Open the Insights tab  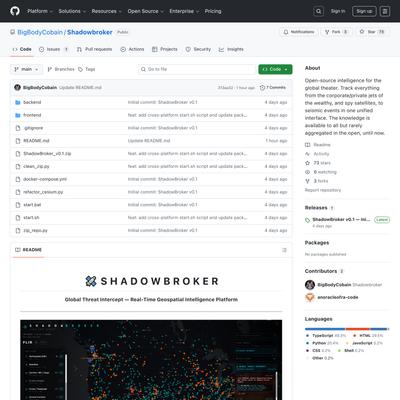231,49
